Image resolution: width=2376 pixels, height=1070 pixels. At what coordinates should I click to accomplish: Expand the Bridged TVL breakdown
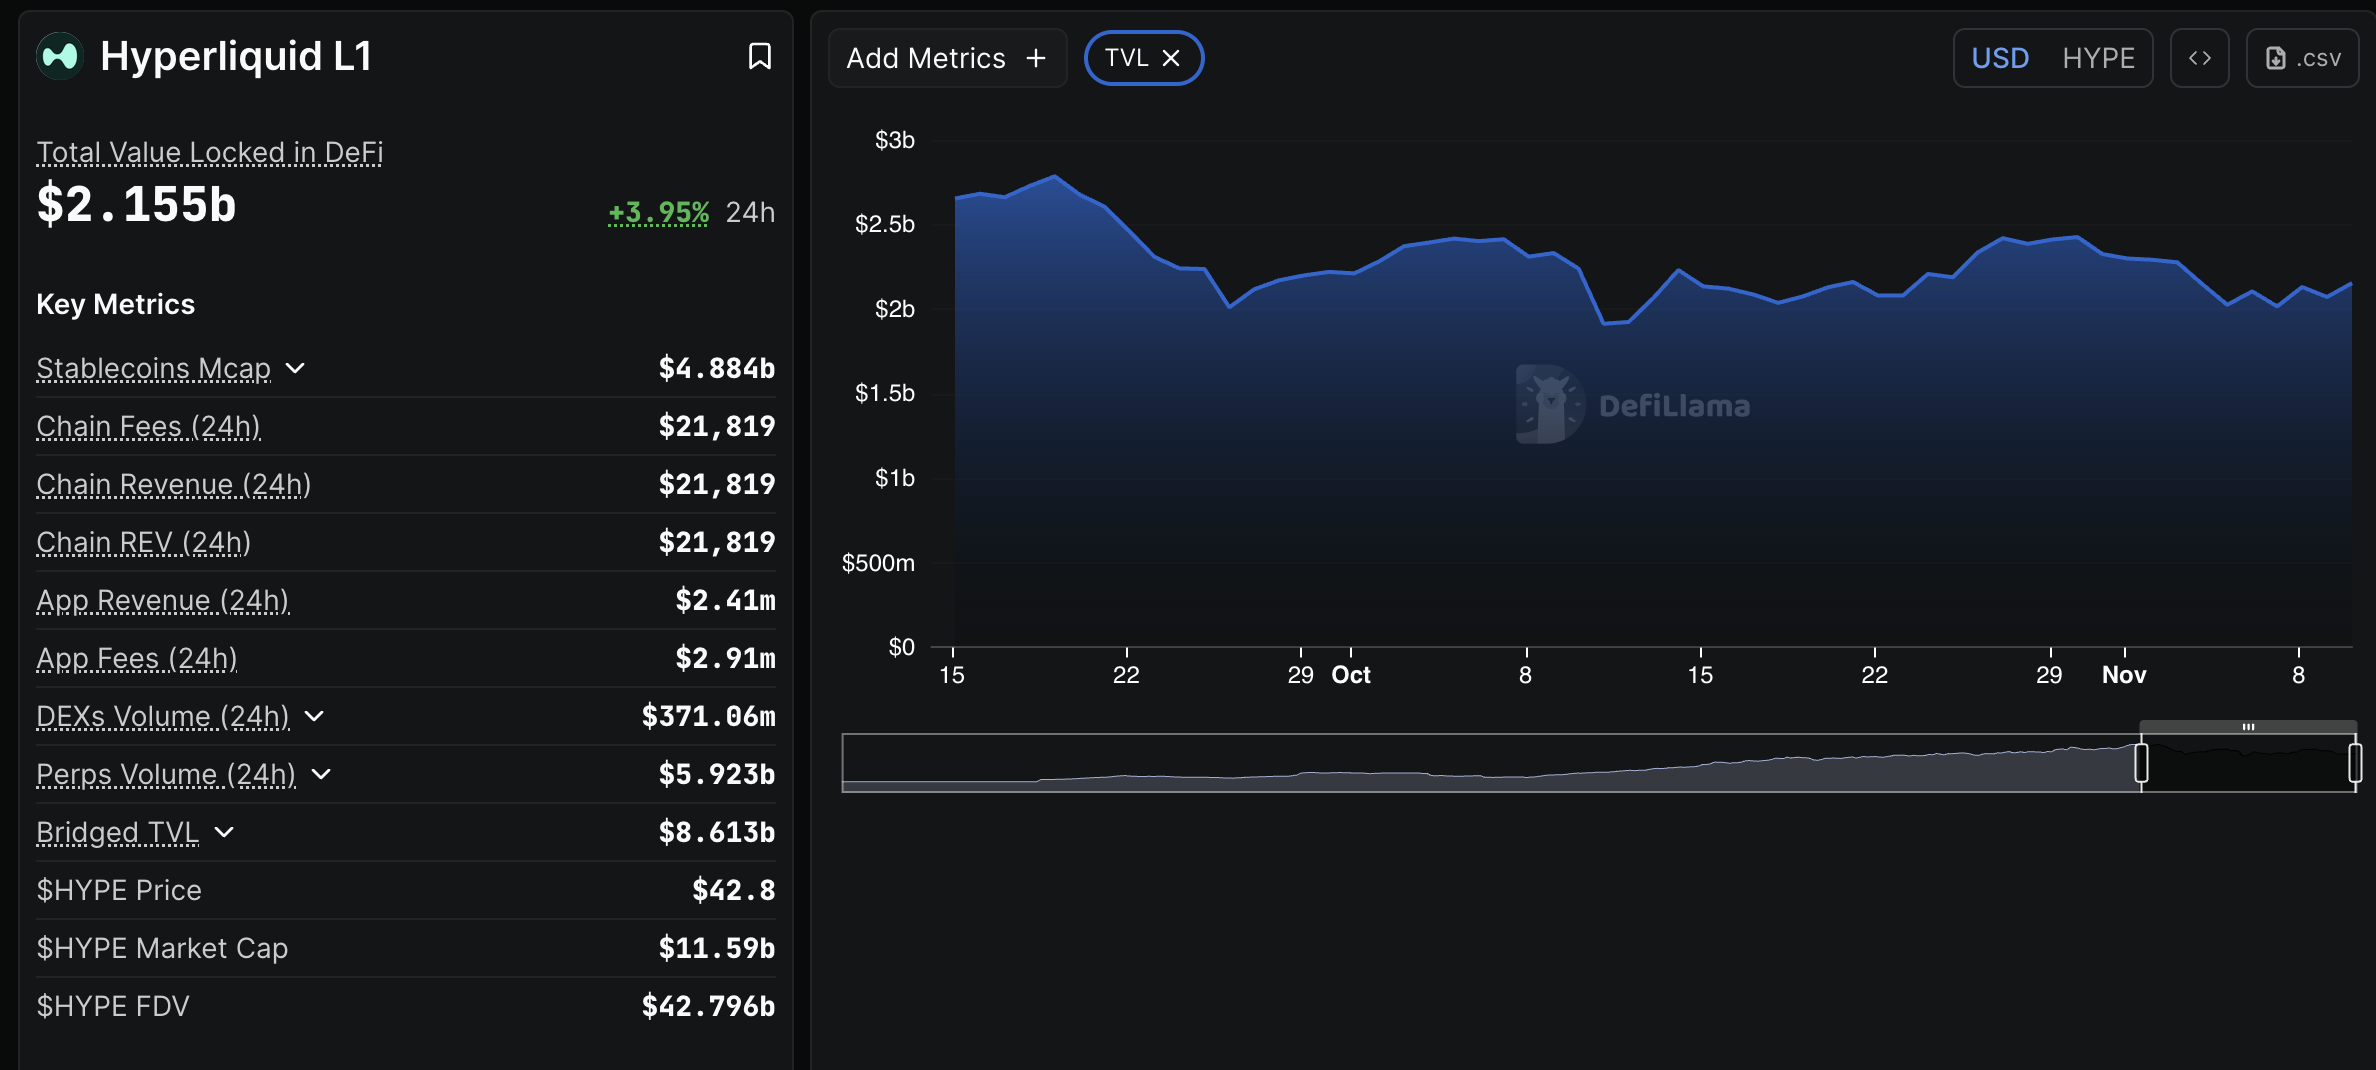(x=224, y=832)
